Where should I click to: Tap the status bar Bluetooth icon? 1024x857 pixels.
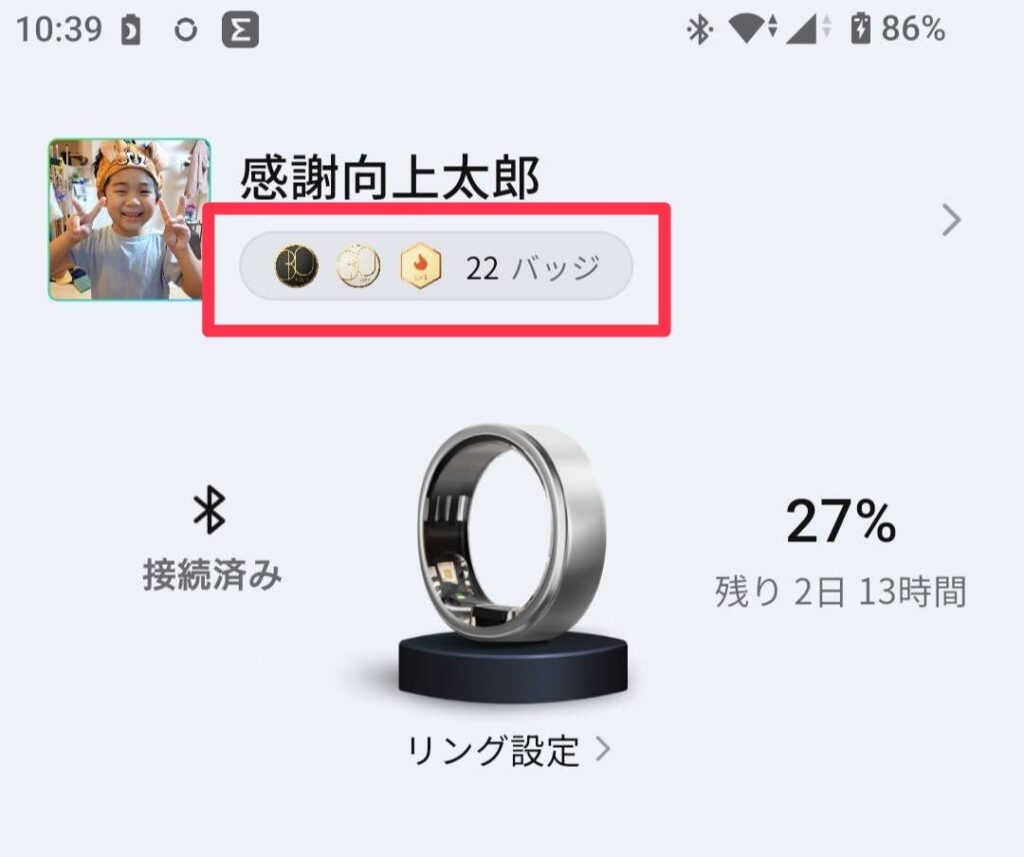click(x=699, y=29)
